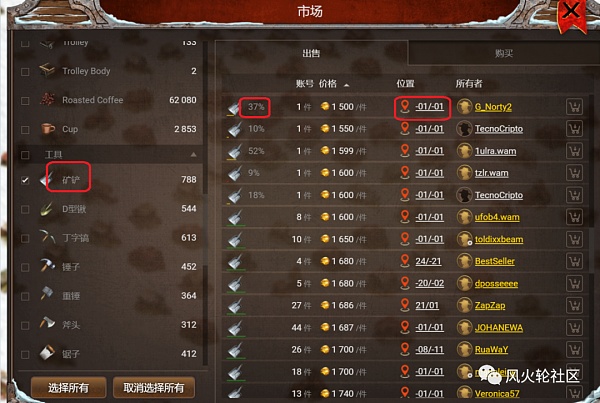Switch to the 购买 buy tab

(503, 53)
